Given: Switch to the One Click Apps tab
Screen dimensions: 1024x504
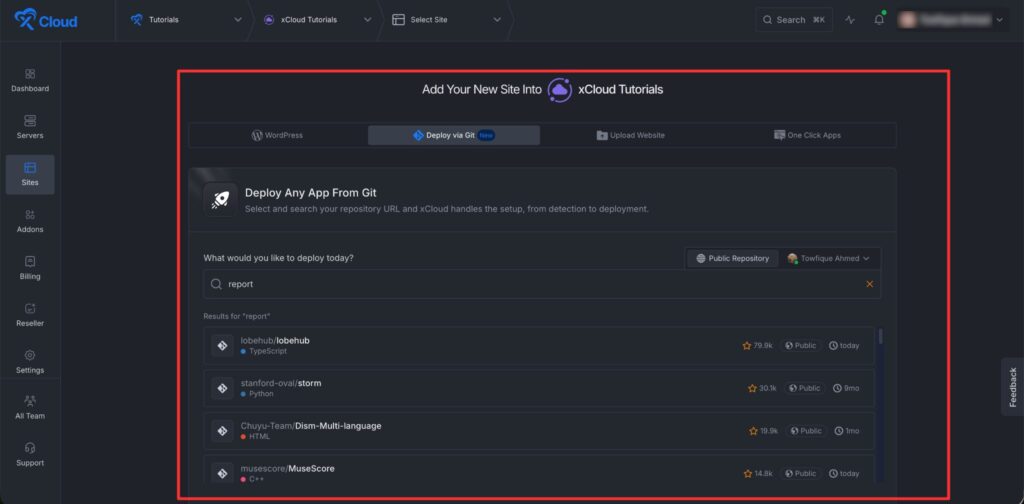Looking at the screenshot, I should click(x=807, y=135).
